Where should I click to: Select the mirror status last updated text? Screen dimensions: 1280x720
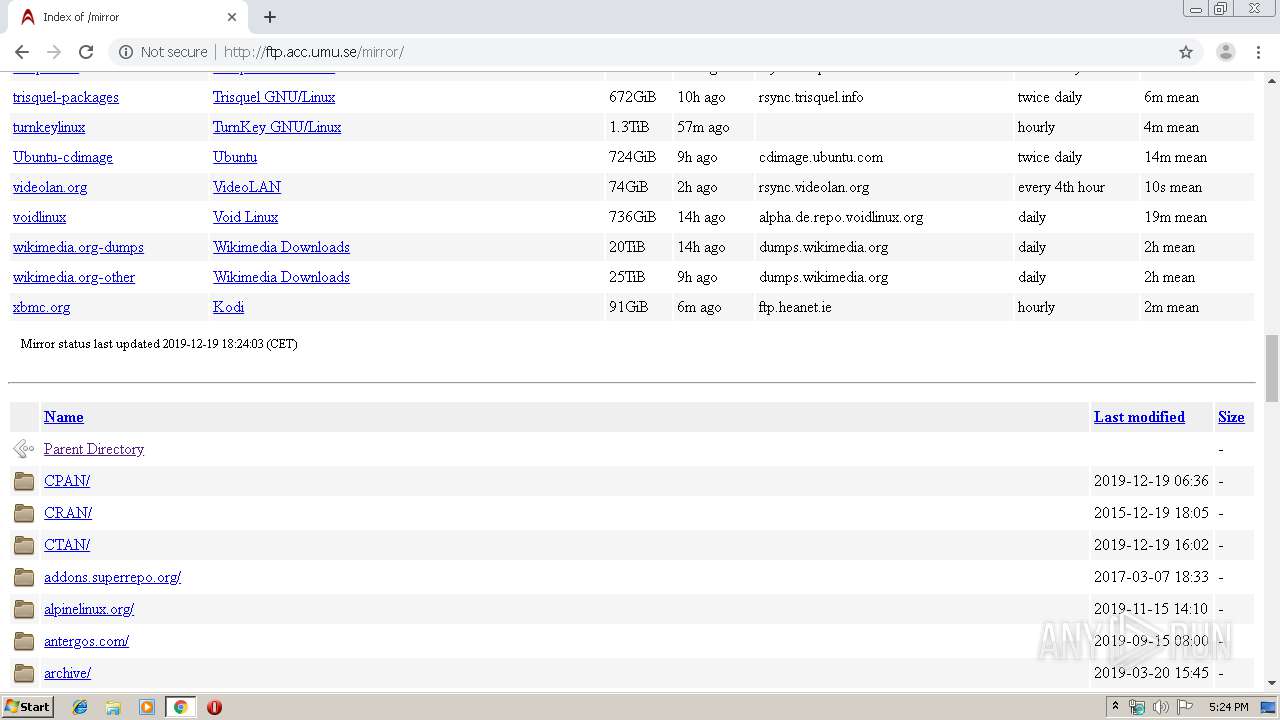point(159,344)
